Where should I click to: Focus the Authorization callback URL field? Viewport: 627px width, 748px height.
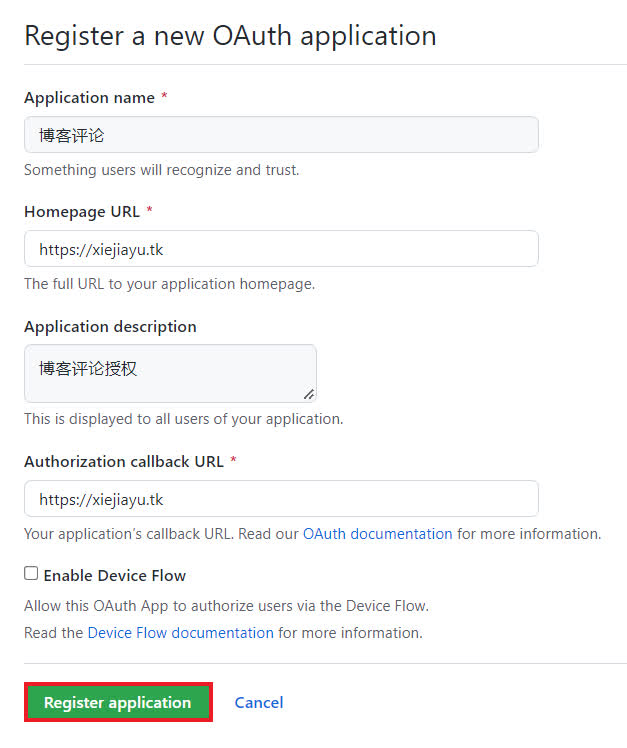coord(281,498)
